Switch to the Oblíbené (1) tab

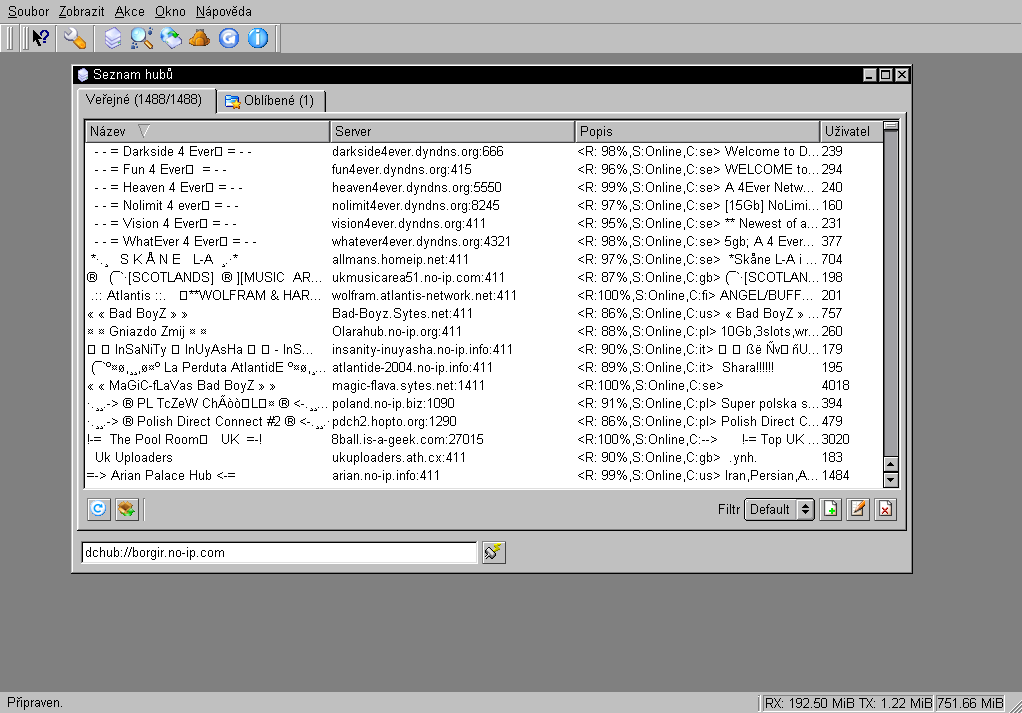(x=270, y=101)
